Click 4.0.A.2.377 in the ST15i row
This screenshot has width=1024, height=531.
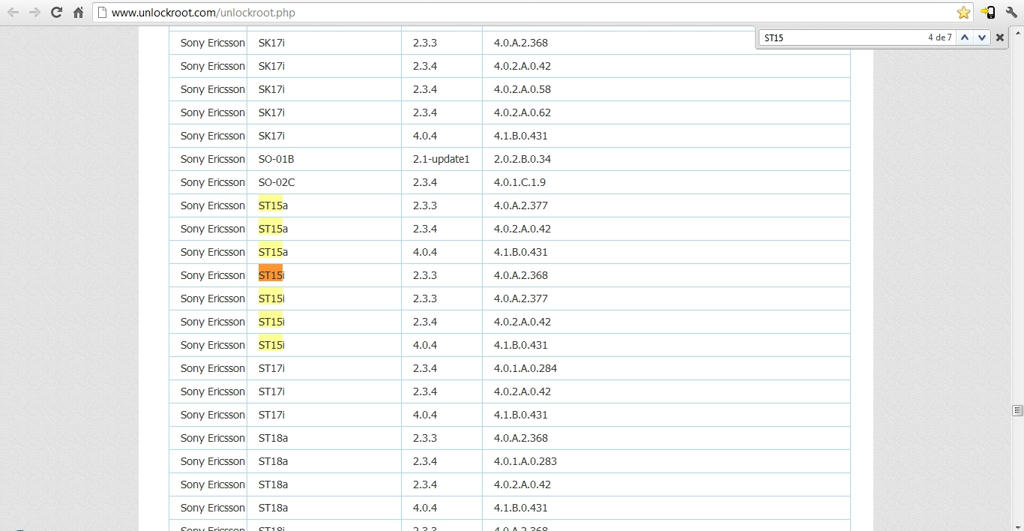(x=520, y=298)
